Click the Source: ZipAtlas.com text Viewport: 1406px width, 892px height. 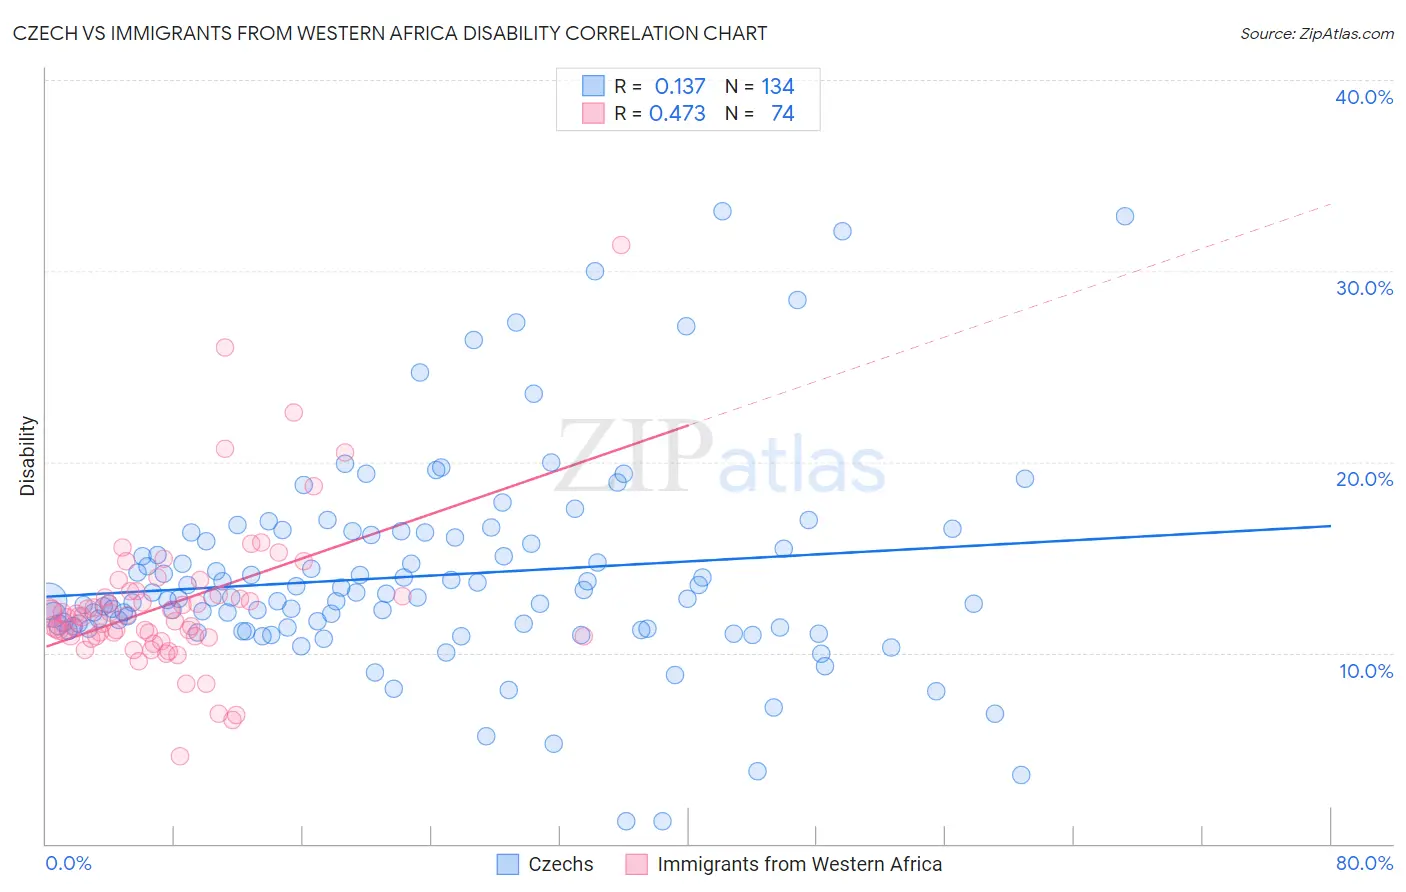tap(1317, 33)
